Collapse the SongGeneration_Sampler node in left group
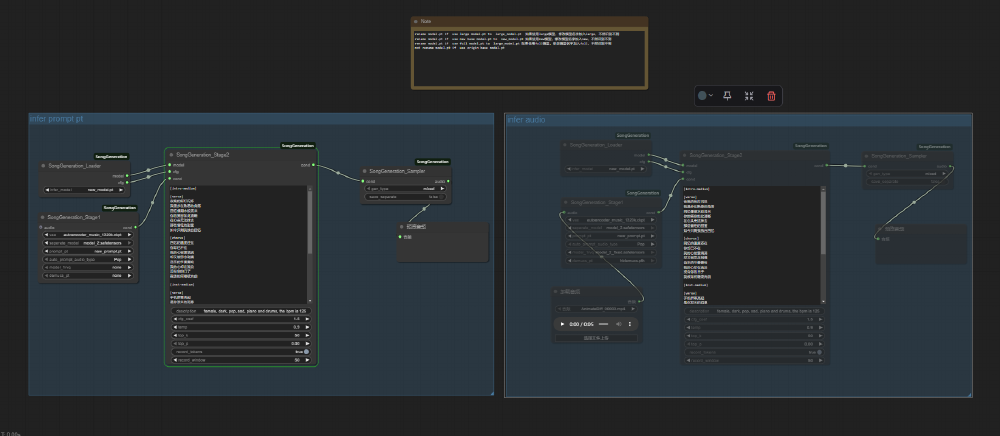This screenshot has height=436, width=1000. (365, 171)
